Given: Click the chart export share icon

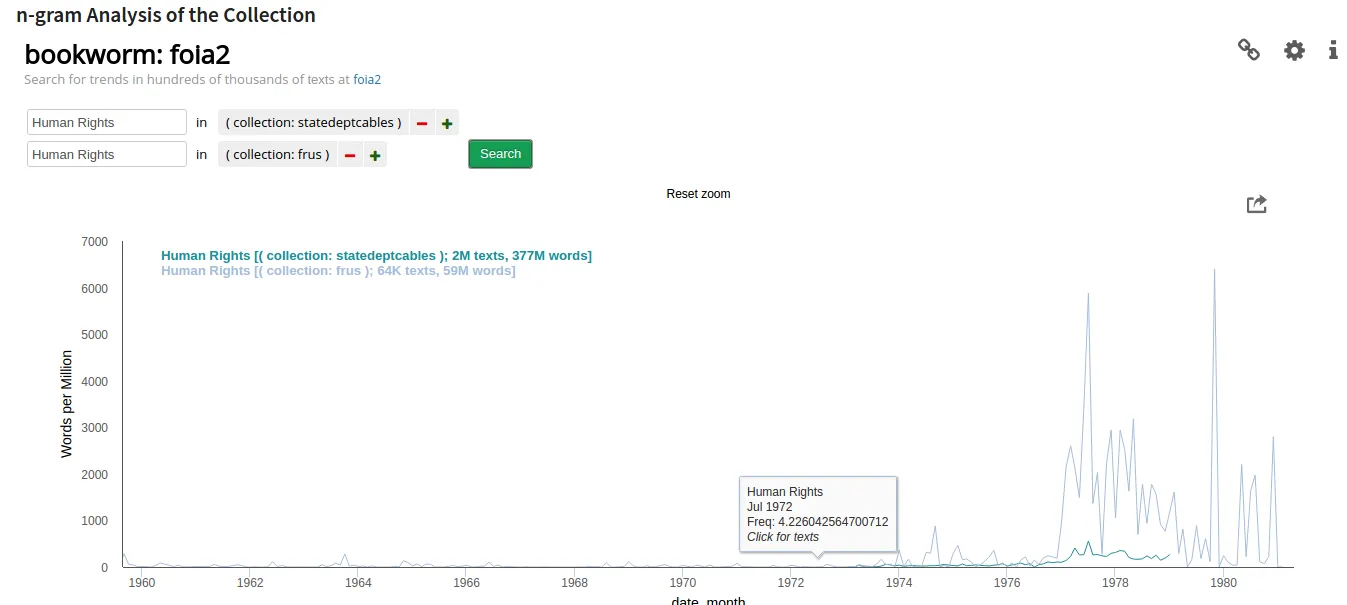Looking at the screenshot, I should [x=1257, y=204].
